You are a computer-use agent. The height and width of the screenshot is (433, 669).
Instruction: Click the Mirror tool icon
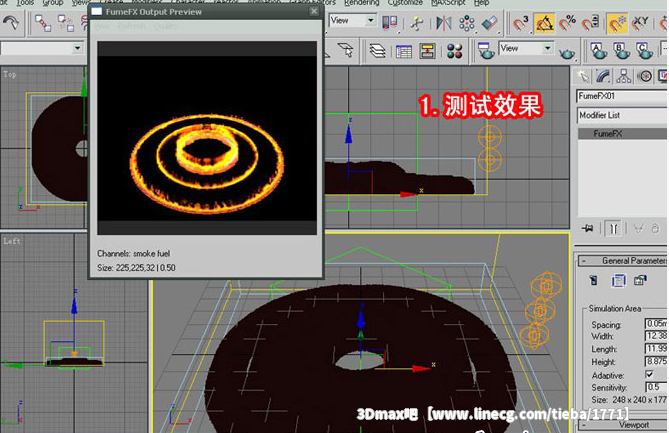coord(443,23)
